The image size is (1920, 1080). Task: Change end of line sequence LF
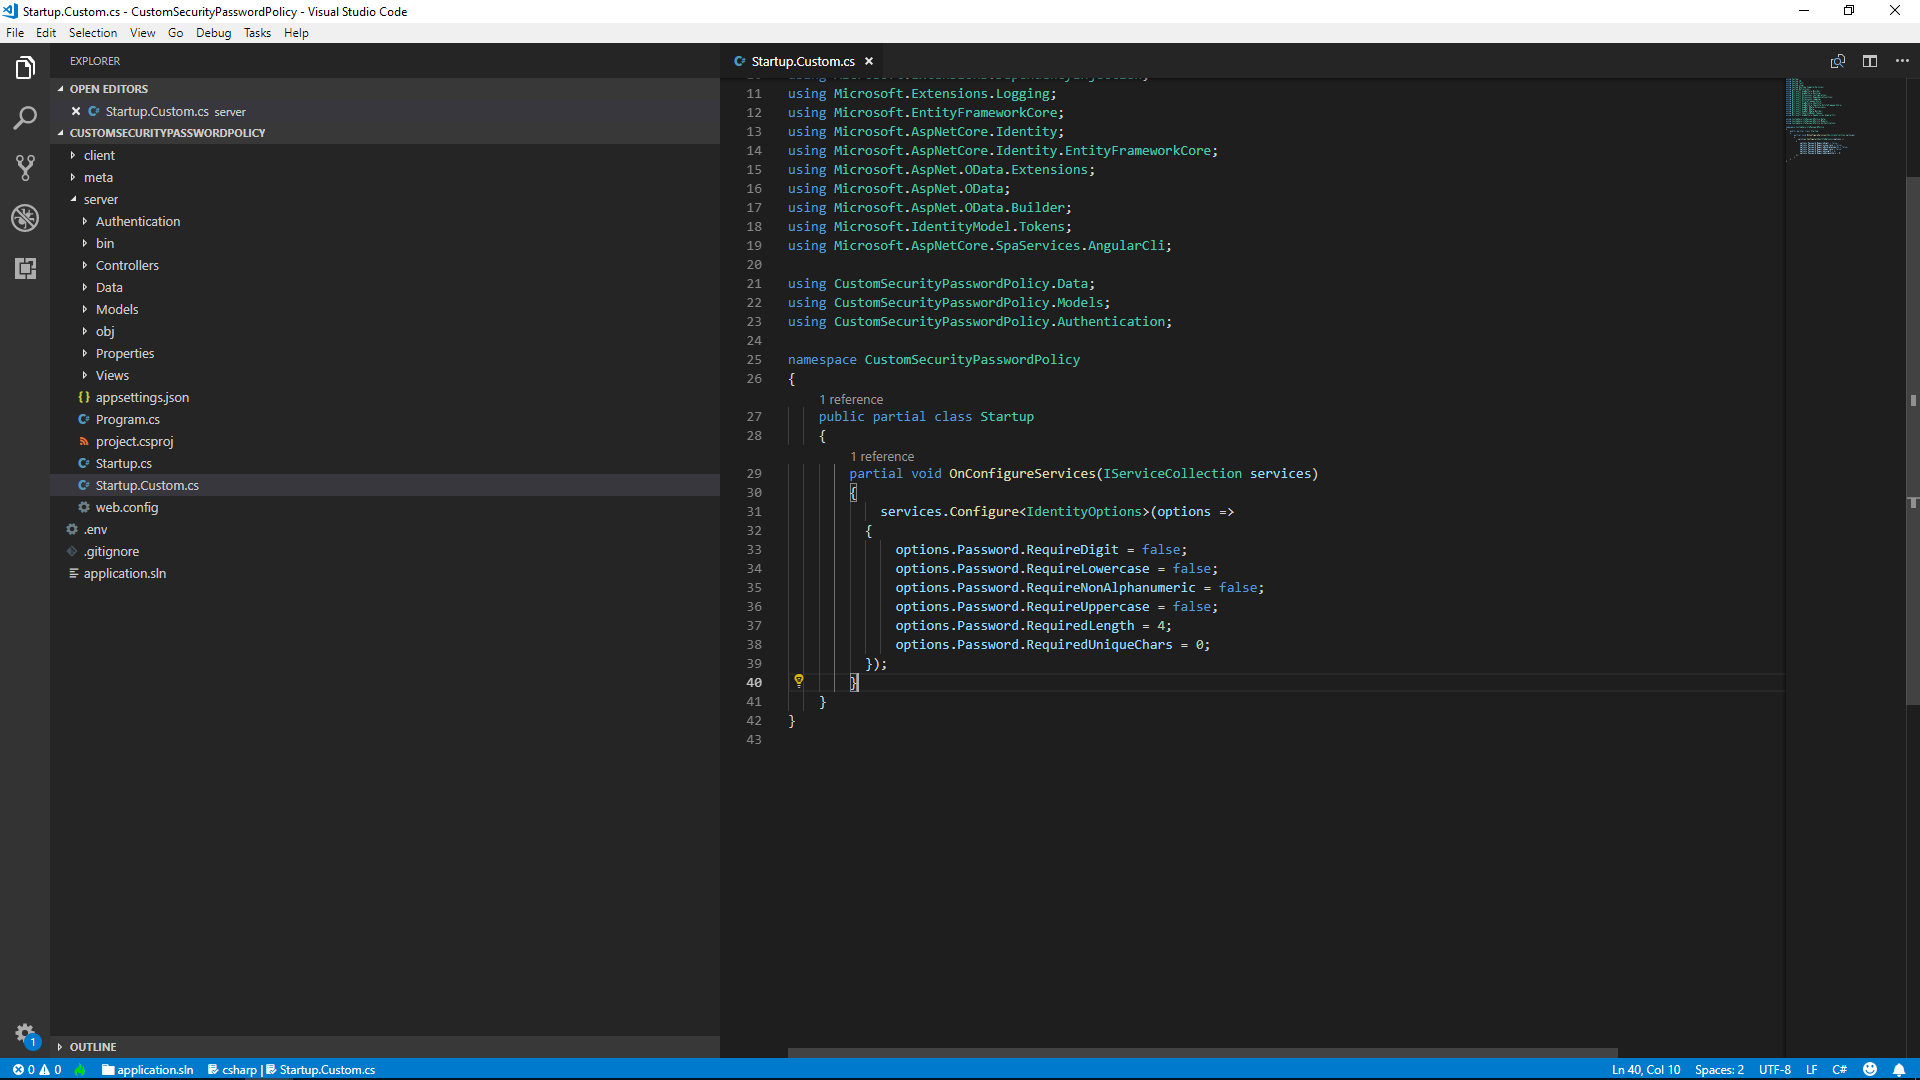point(1811,1069)
